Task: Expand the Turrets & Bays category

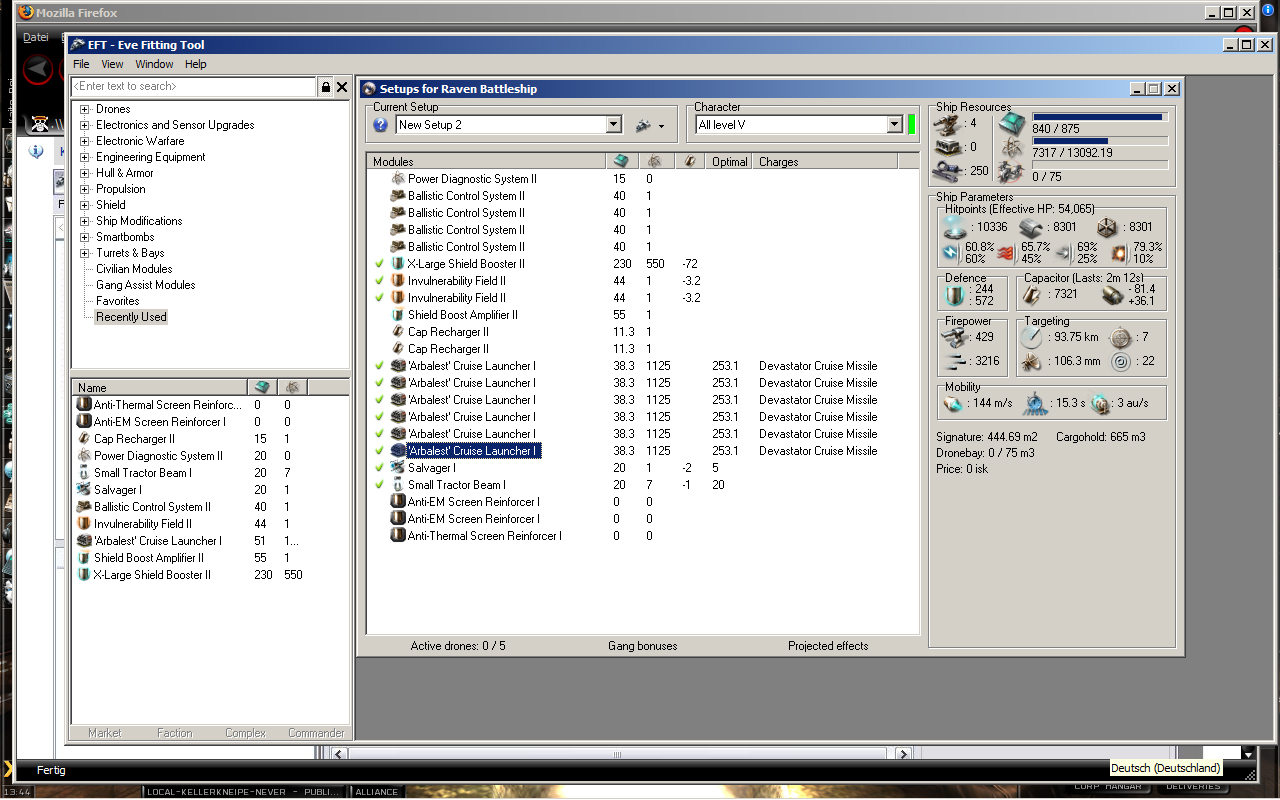Action: point(85,254)
